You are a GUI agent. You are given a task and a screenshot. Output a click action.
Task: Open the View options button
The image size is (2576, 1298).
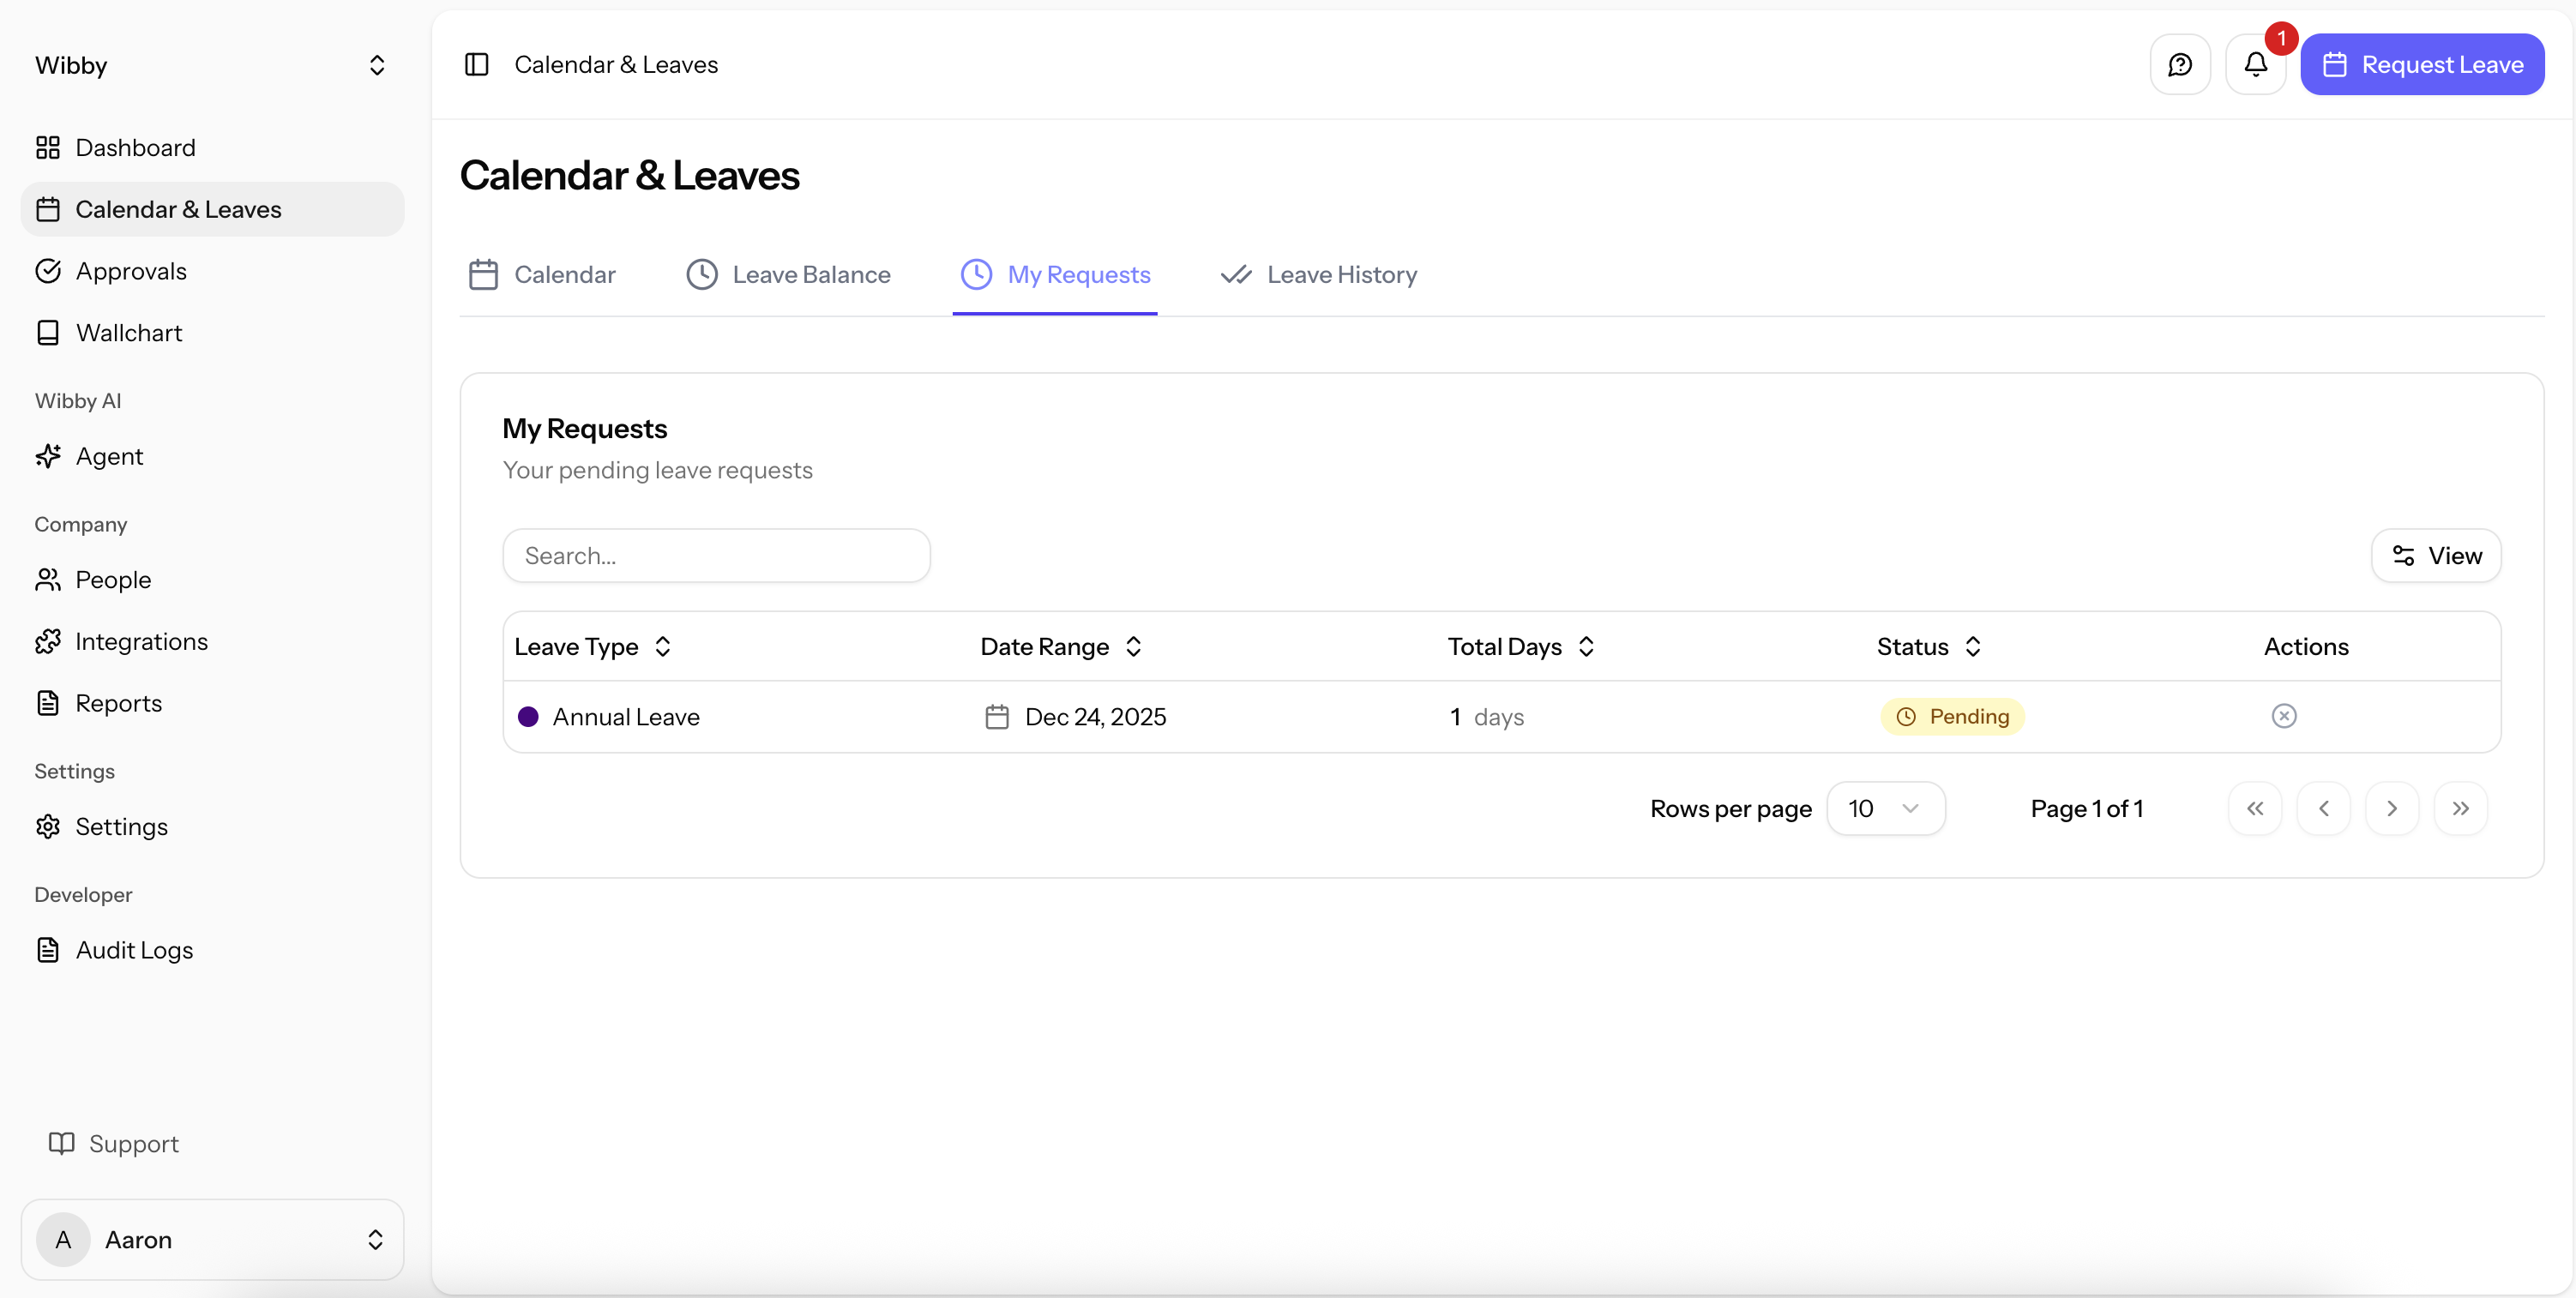[2435, 555]
